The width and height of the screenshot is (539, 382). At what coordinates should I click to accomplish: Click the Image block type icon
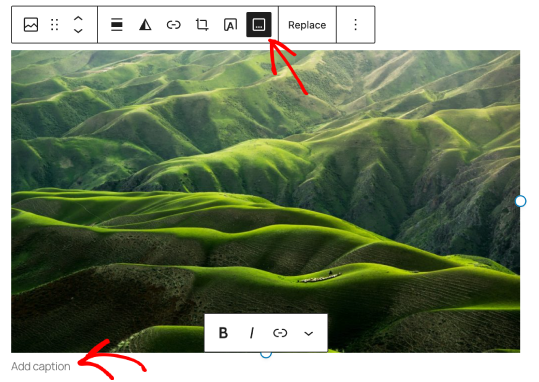[31, 25]
